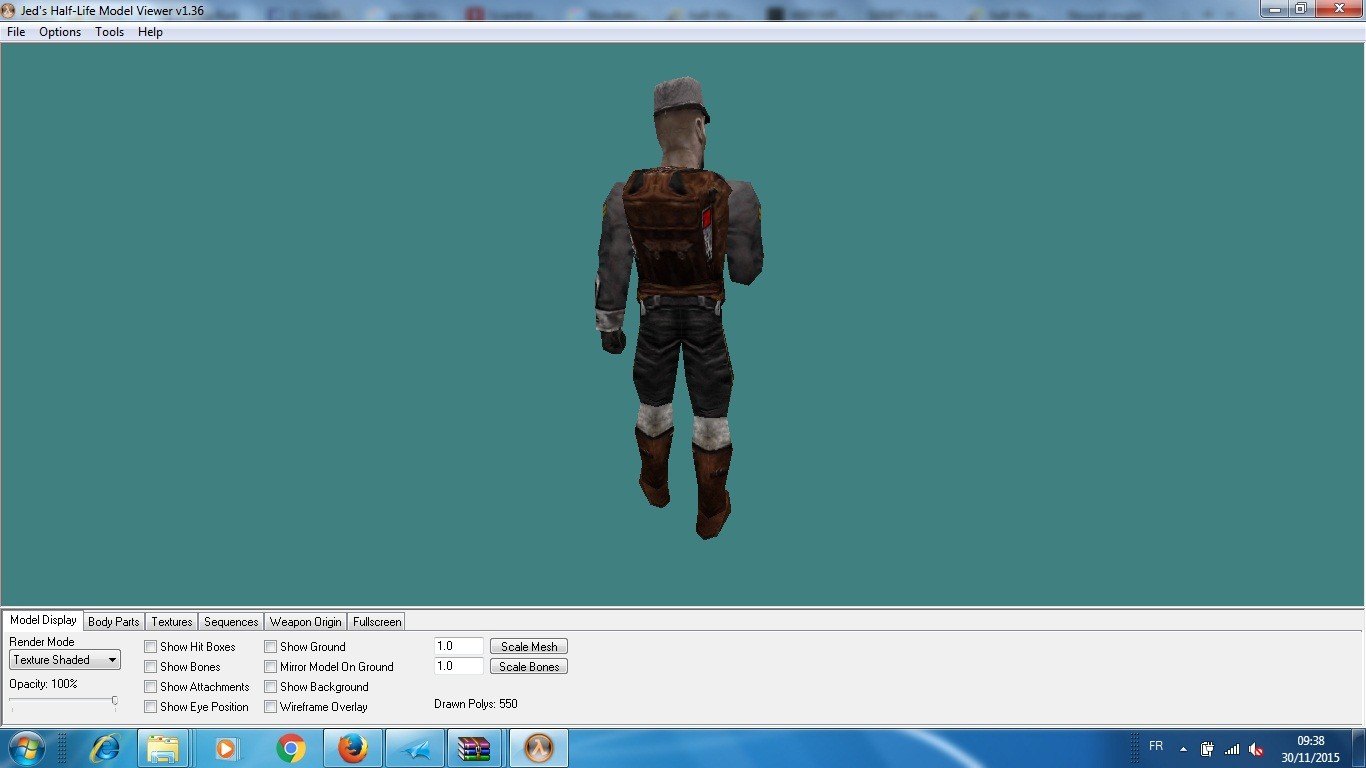Open the network signal tray icon

(1232, 749)
